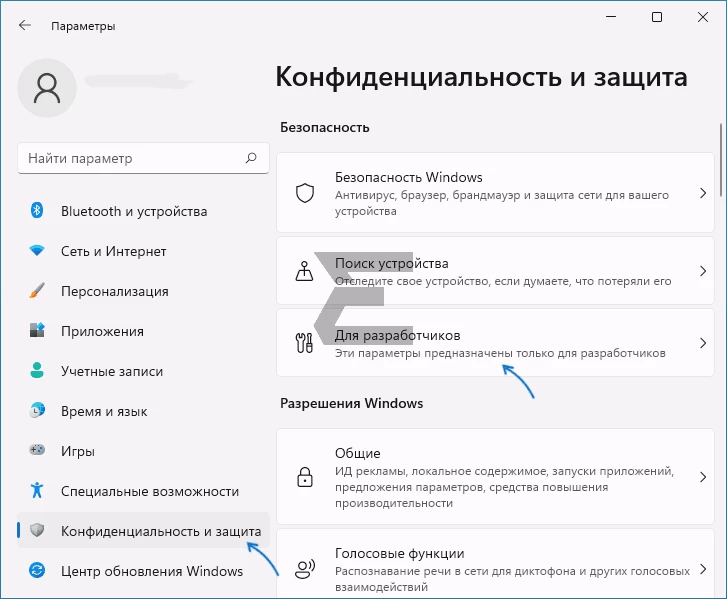Click the Windows Update sync icon
727x599 pixels.
pos(37,570)
